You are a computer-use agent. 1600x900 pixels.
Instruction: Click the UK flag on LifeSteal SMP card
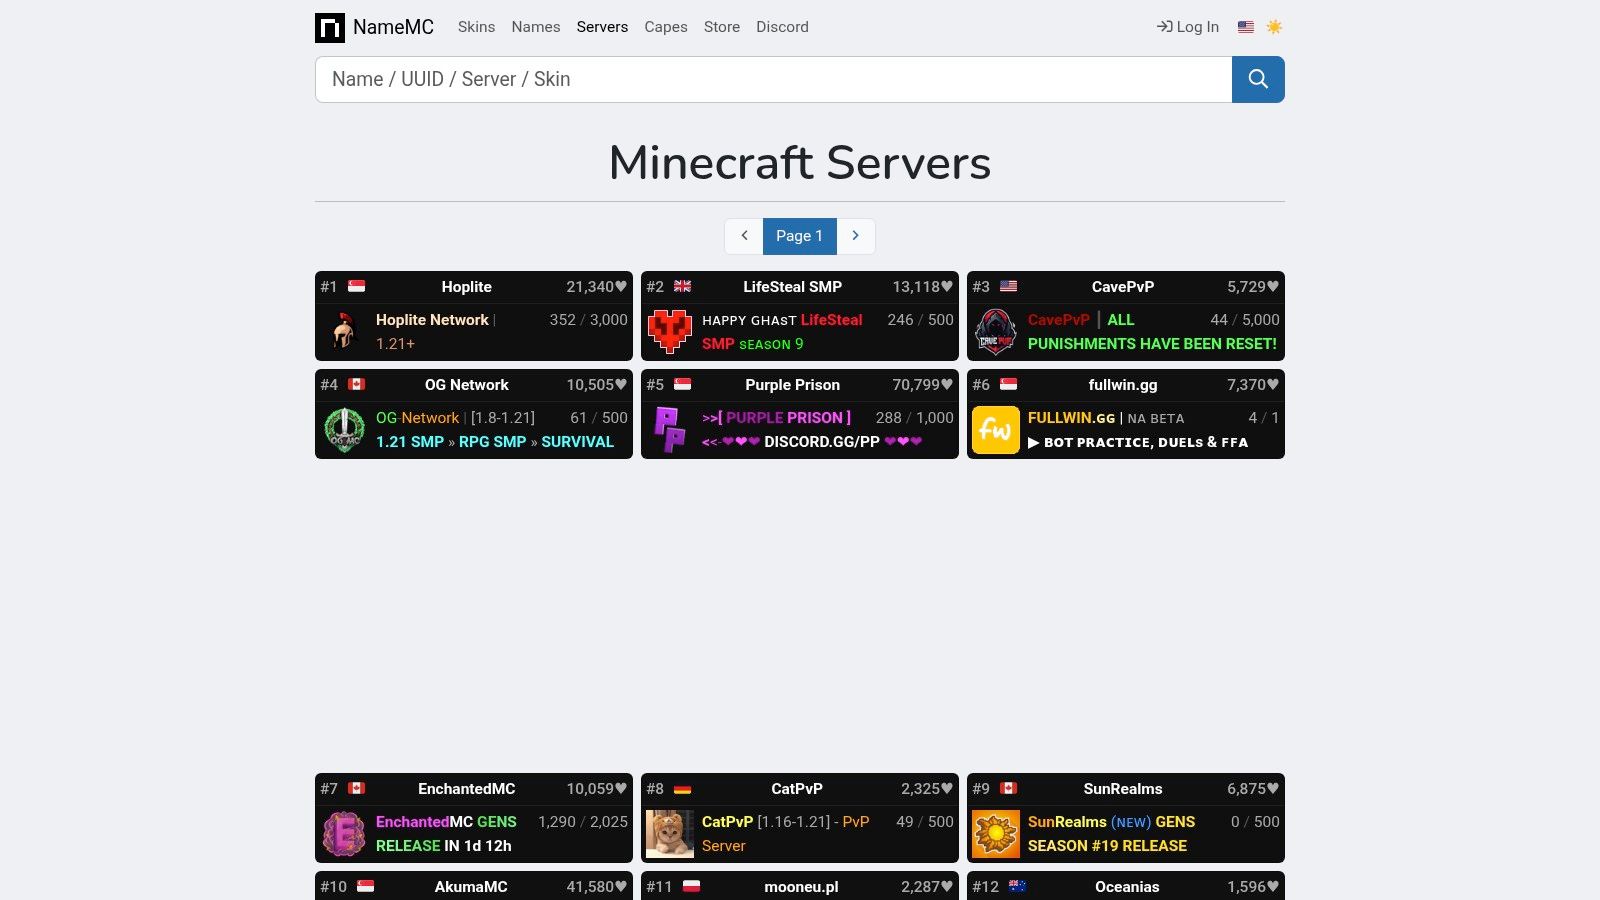point(682,286)
